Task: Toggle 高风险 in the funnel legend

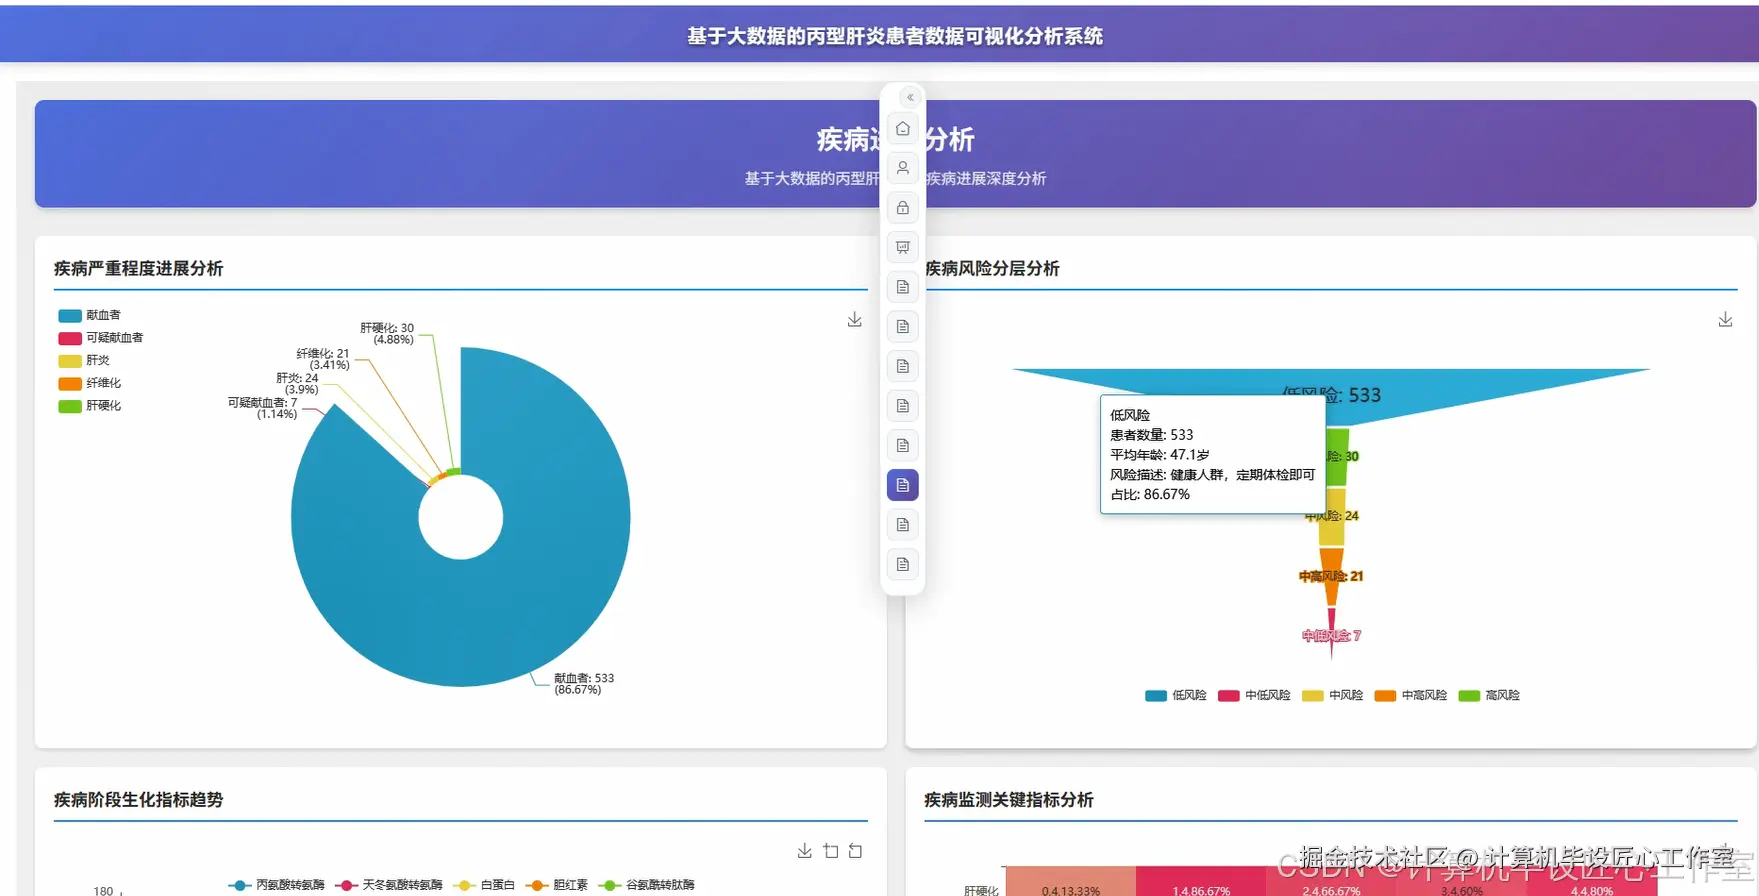Action: pos(1489,695)
